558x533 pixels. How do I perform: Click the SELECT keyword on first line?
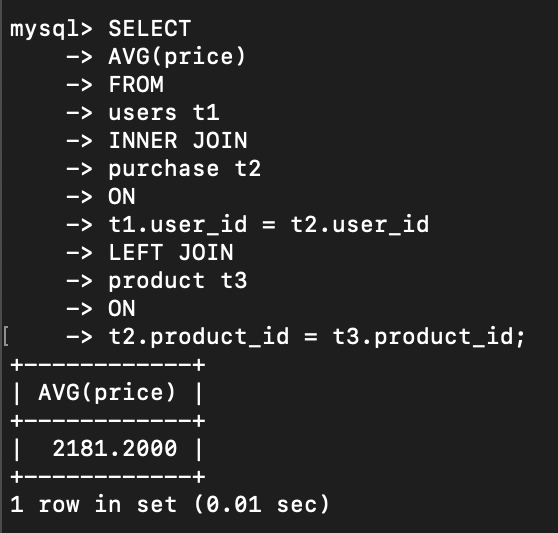149,28
